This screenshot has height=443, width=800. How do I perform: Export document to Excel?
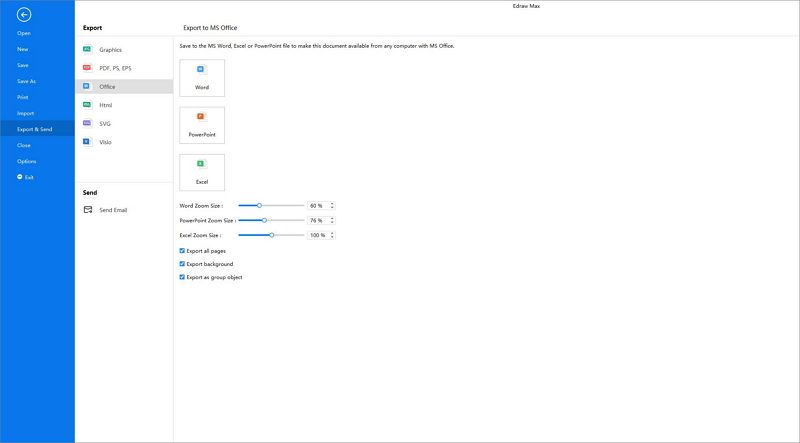point(202,173)
